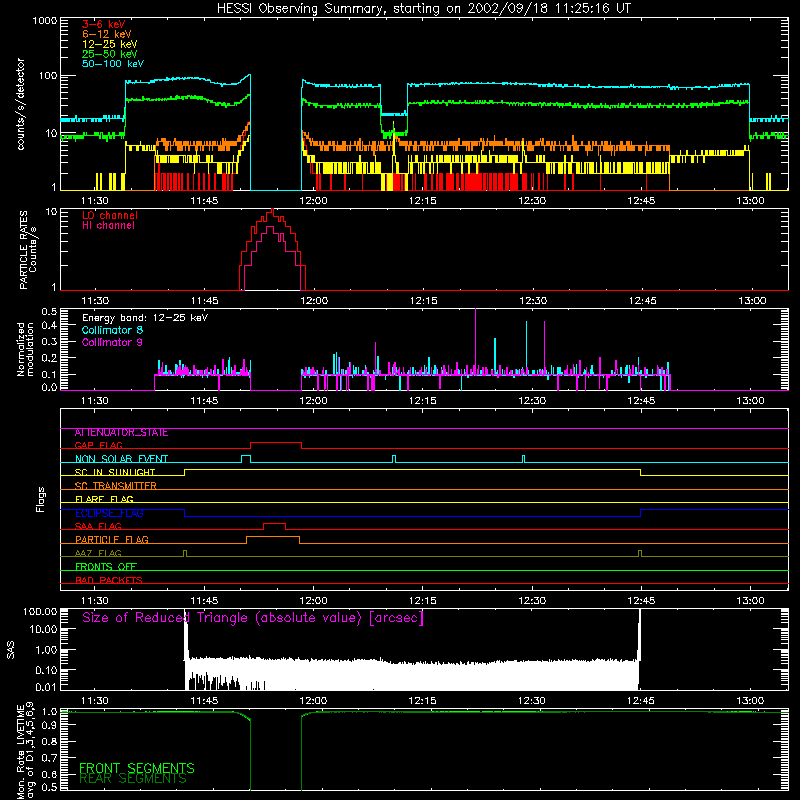
Task: Click the SC_IN_SUNLIGHT flag label
Action: pyautogui.click(x=115, y=472)
